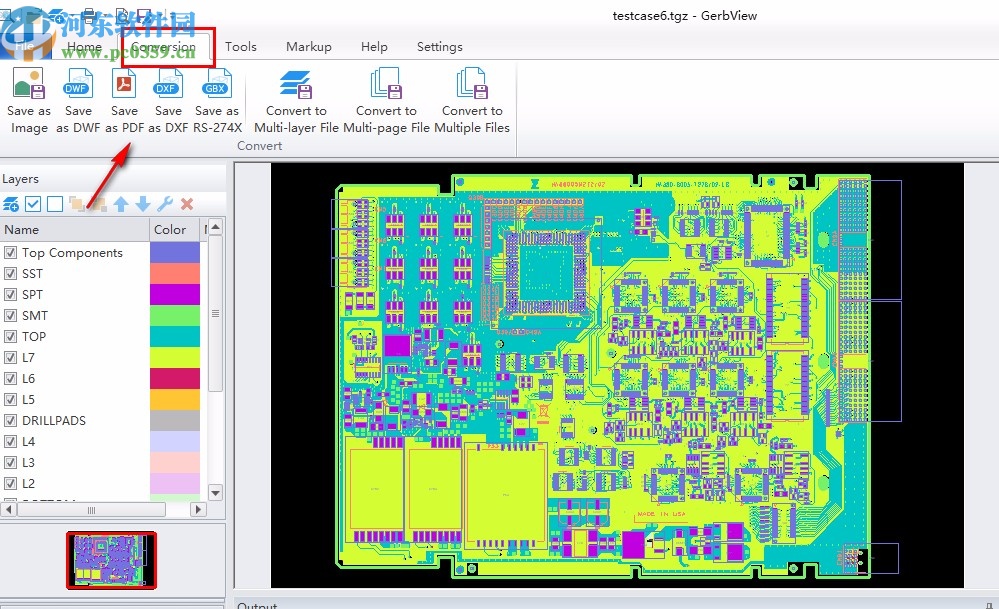Open the Tools ribbon tab
Viewport: 999px width, 609px height.
[x=240, y=47]
